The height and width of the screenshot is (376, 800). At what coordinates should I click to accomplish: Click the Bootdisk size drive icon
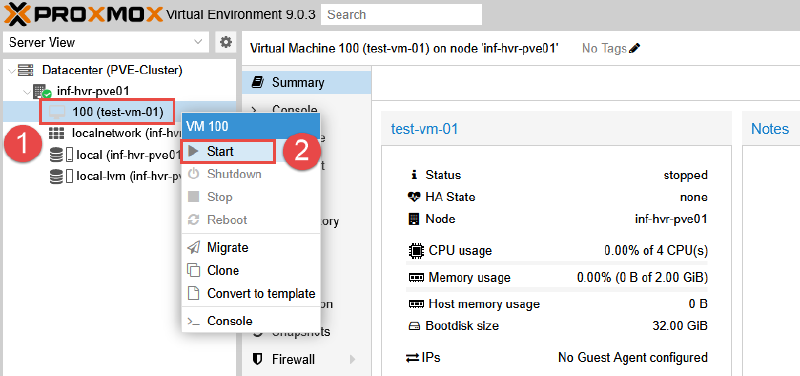point(414,326)
